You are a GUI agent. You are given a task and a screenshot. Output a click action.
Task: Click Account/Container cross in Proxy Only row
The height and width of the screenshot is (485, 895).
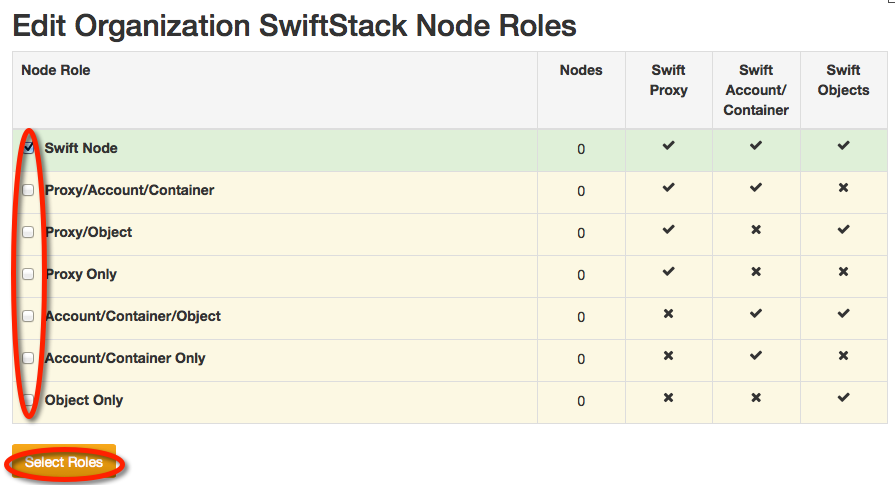tap(756, 272)
